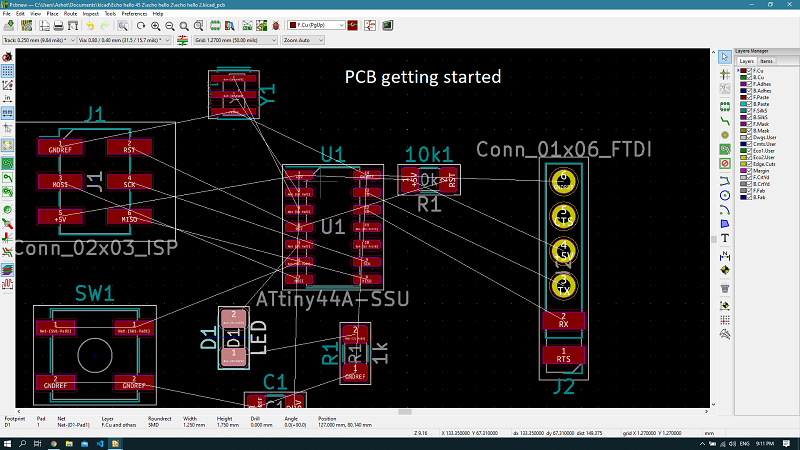The image size is (800, 450).
Task: Switch units to inches icon
Action: (8, 98)
